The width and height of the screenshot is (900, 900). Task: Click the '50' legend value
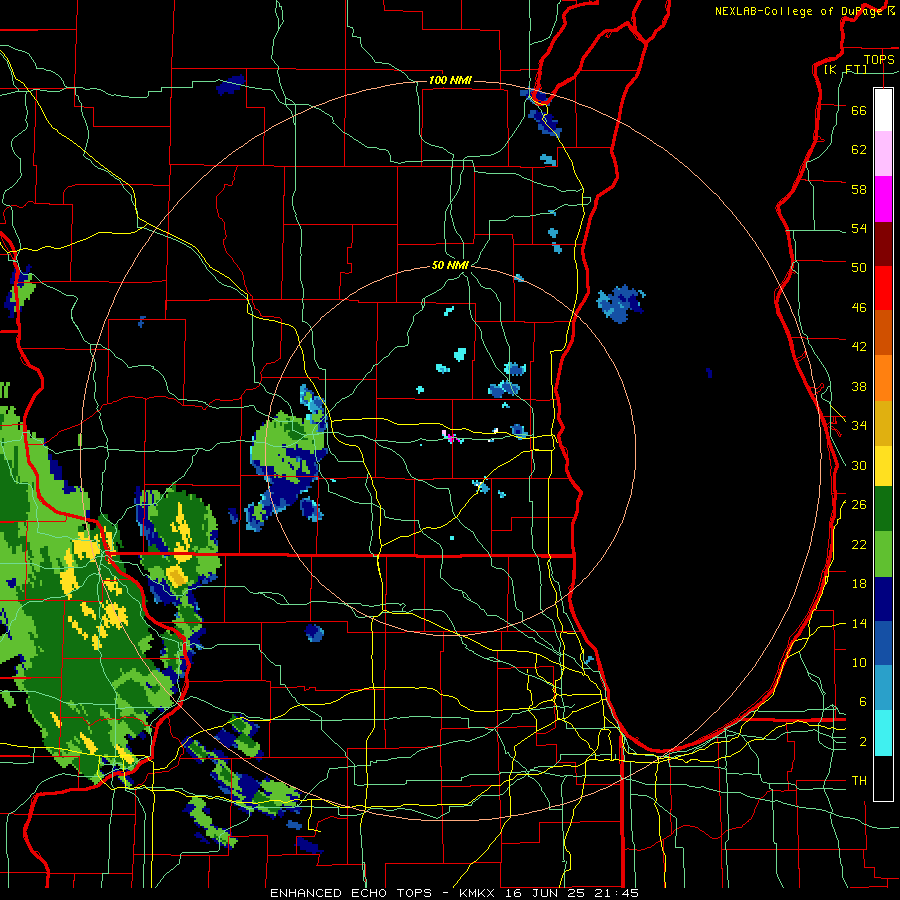pyautogui.click(x=859, y=268)
